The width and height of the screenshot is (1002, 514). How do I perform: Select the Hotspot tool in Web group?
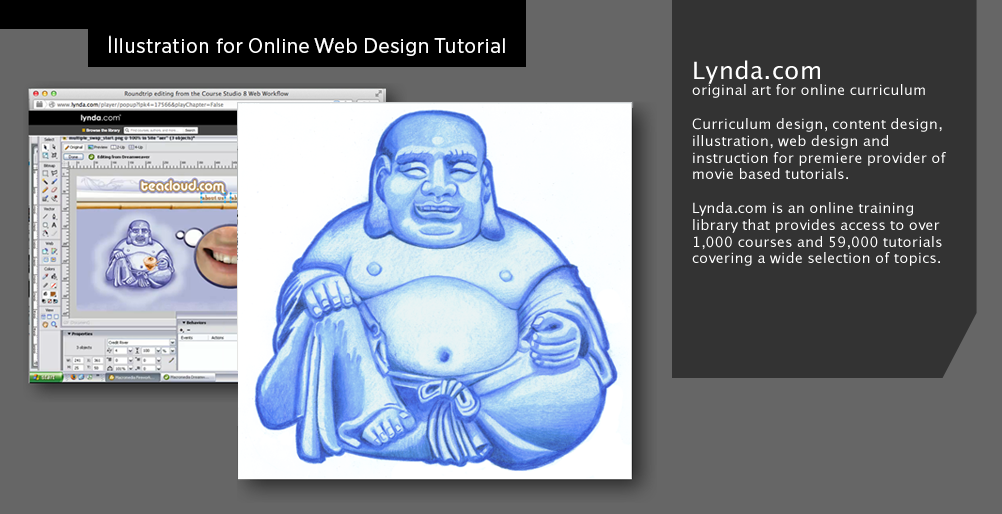tap(45, 251)
